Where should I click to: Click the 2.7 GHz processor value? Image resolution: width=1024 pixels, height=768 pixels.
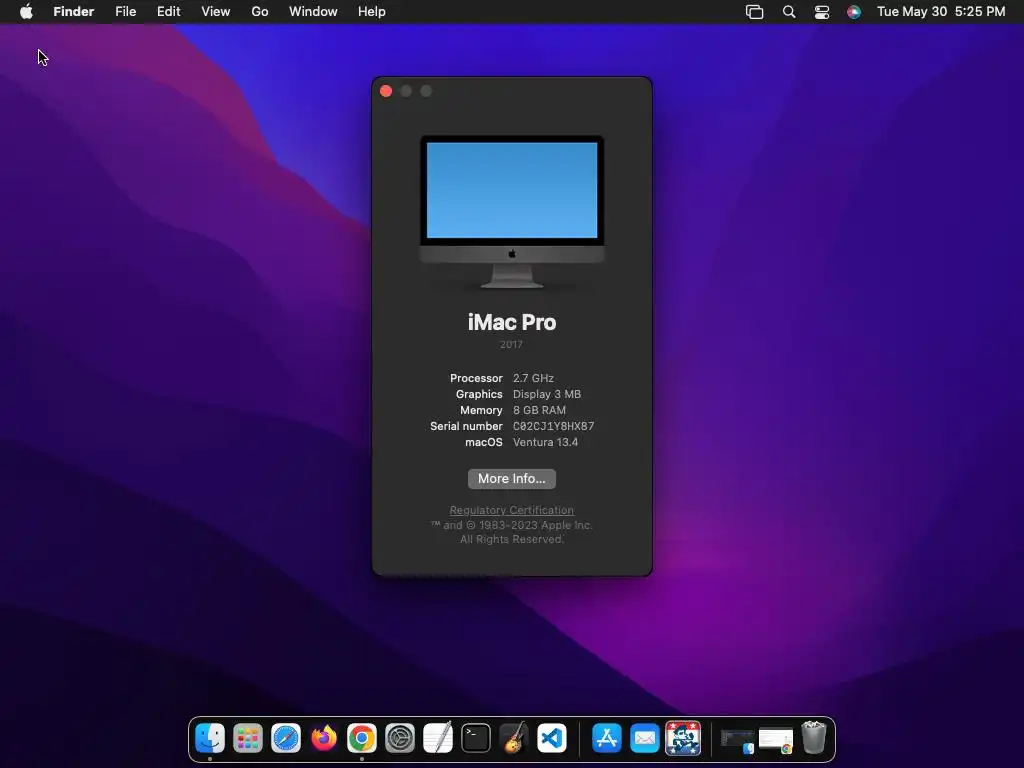tap(534, 378)
